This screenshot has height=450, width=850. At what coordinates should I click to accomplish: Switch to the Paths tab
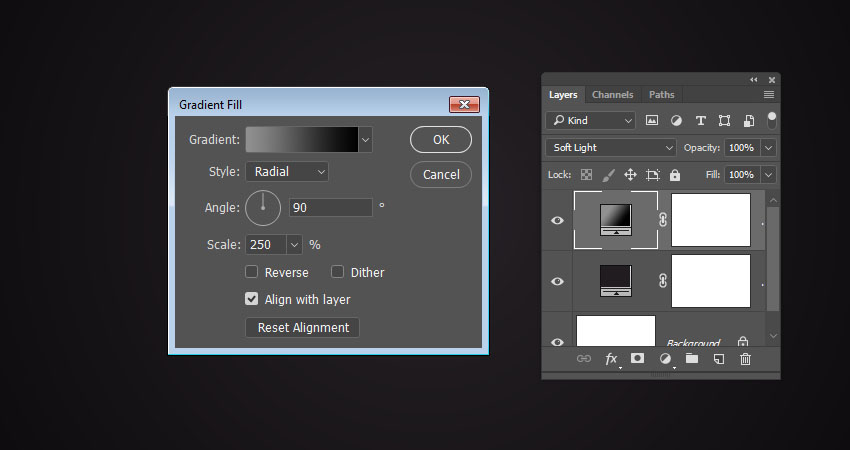tap(662, 95)
